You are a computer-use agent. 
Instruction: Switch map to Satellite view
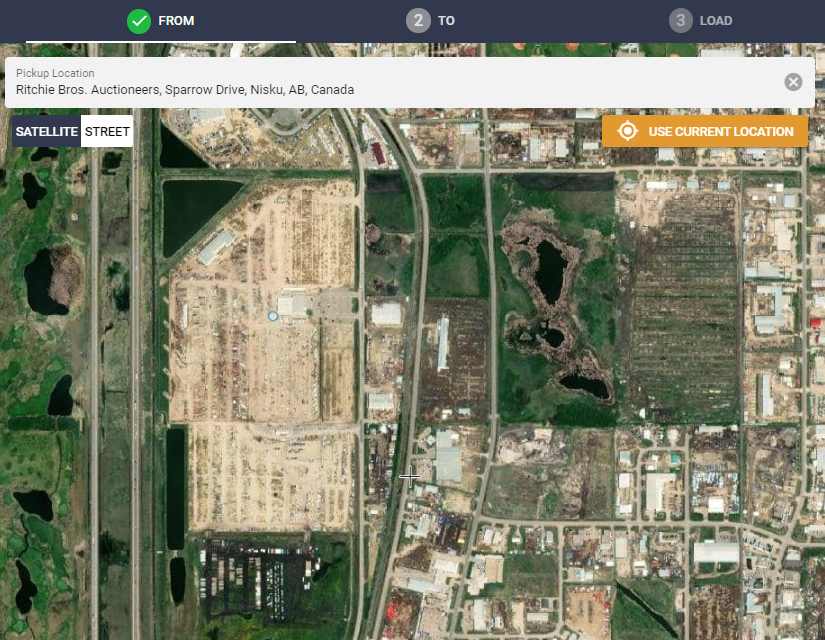46,131
